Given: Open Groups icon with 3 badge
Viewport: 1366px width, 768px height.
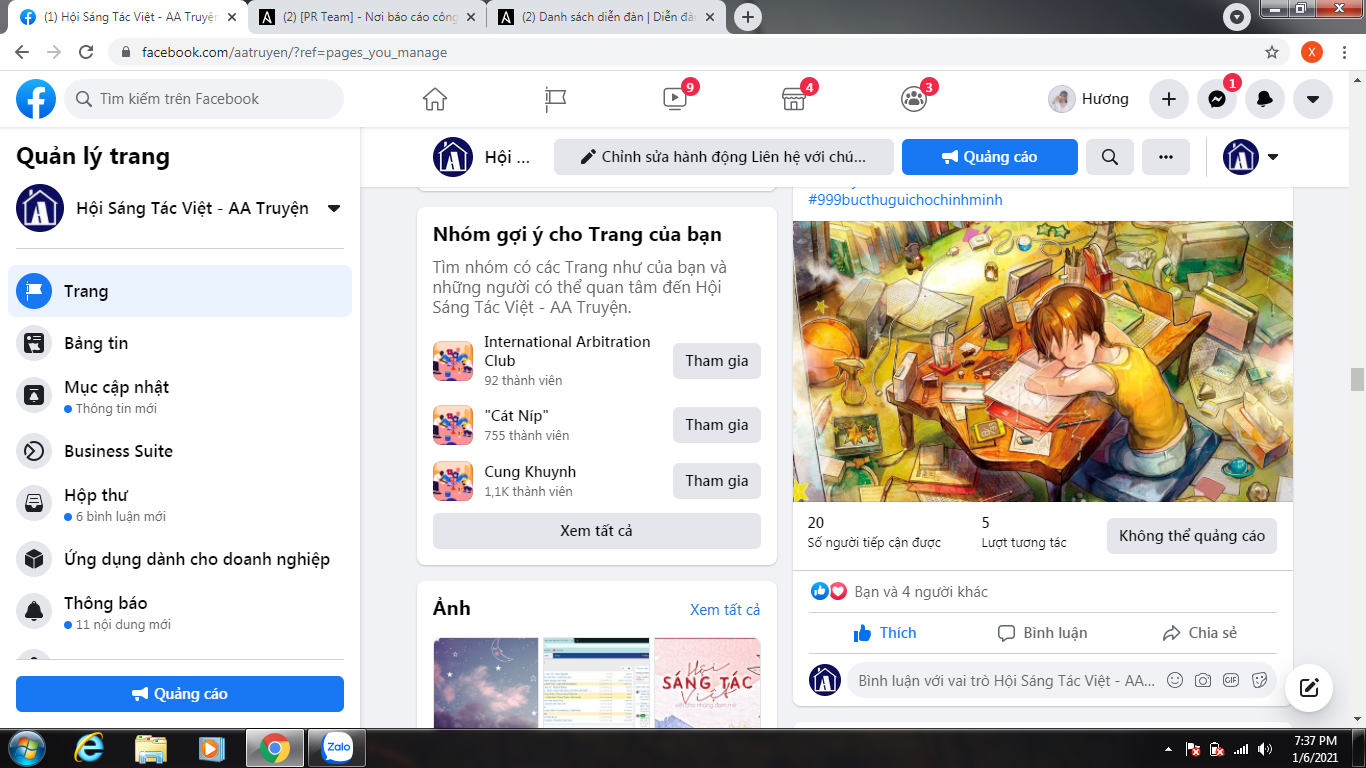Looking at the screenshot, I should [x=914, y=99].
